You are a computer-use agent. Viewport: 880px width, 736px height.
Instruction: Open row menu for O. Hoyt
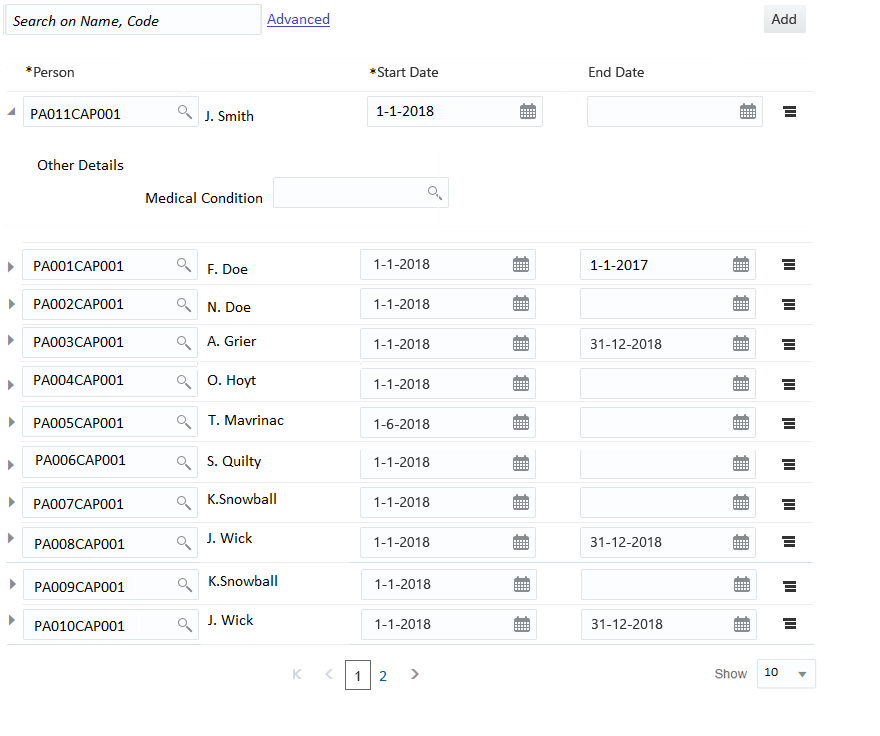click(x=789, y=385)
